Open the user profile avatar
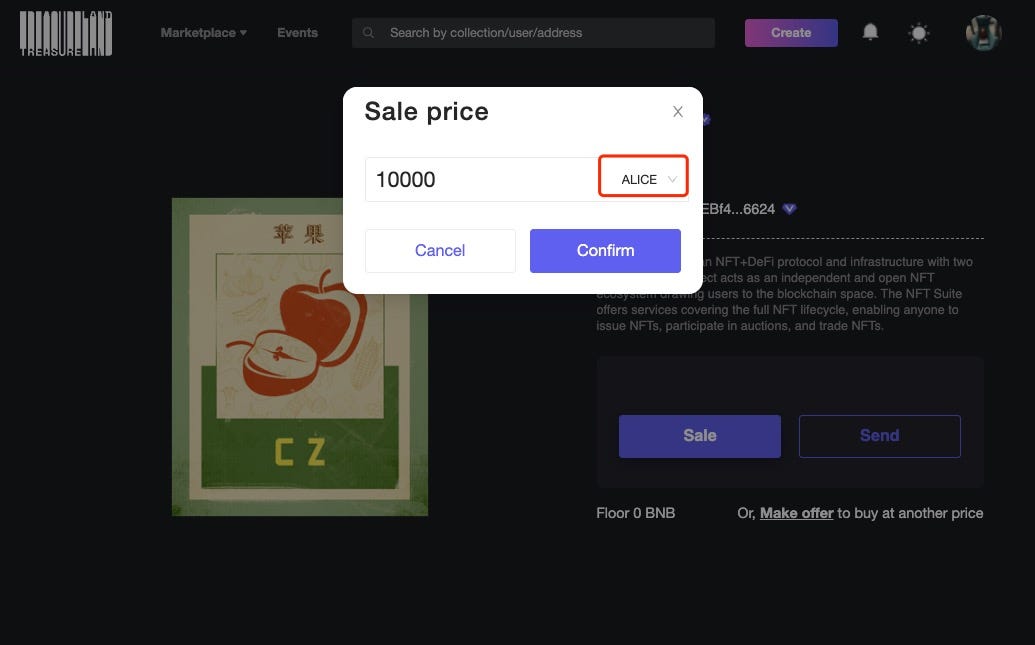Image resolution: width=1035 pixels, height=645 pixels. (983, 33)
